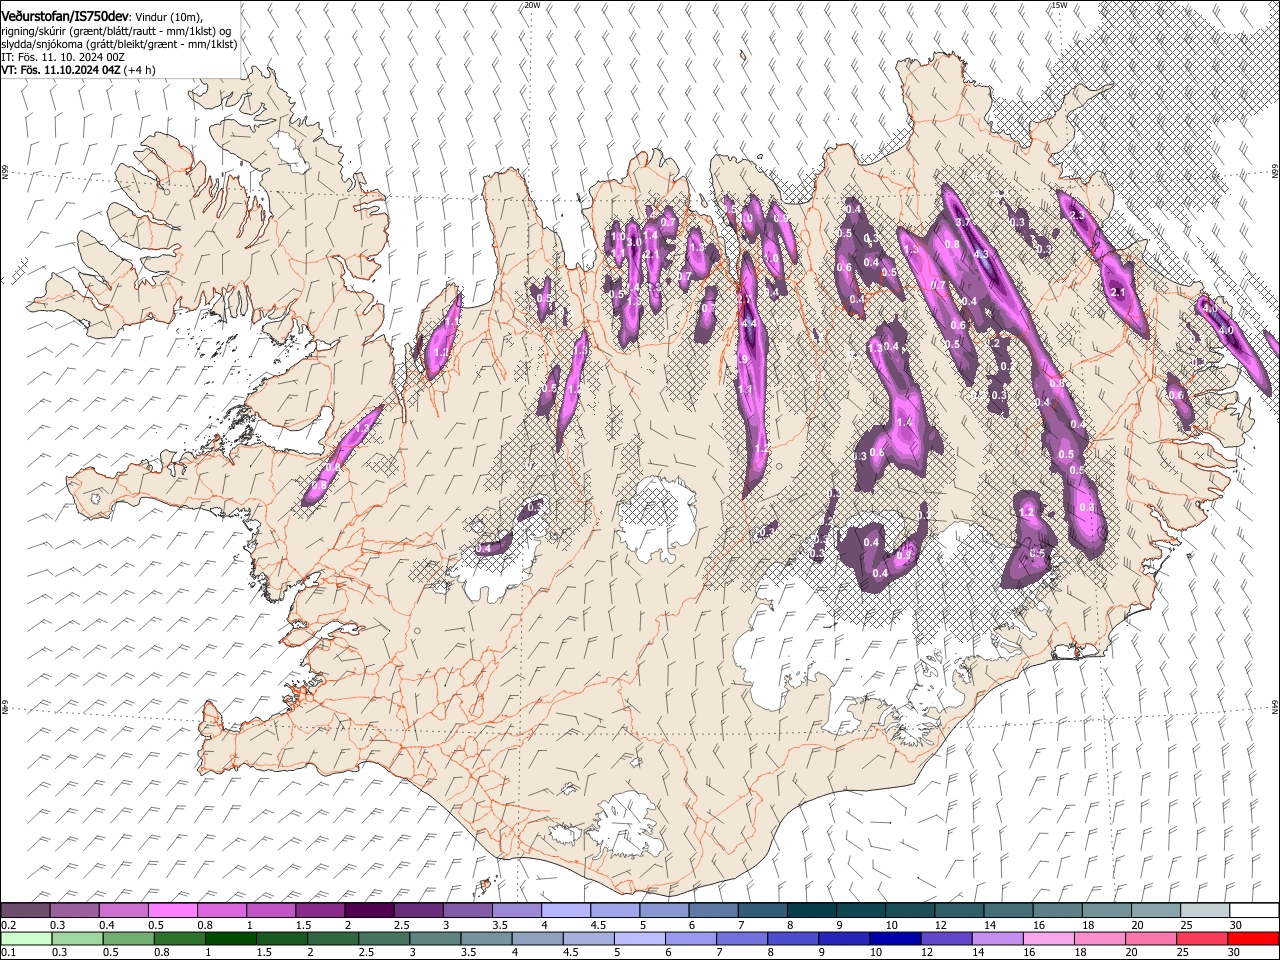
Task: Click lower row lilac swatch between 14 and 16
Action: point(997,938)
